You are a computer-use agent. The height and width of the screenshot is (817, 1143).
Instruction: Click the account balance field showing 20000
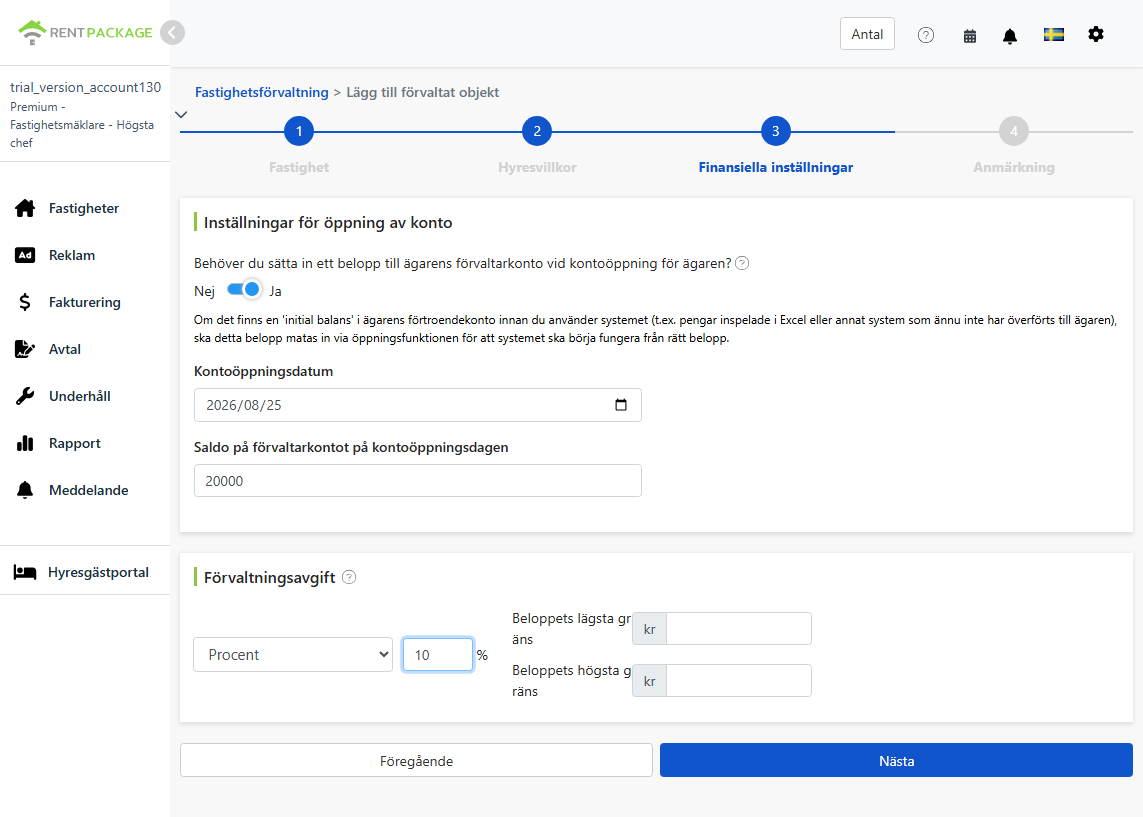point(418,481)
